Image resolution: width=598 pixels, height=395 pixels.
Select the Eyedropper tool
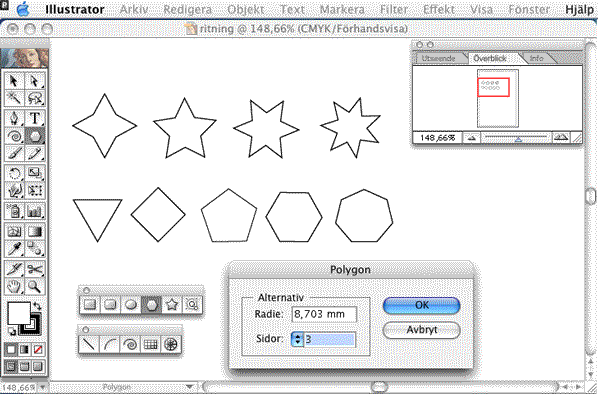(14, 249)
